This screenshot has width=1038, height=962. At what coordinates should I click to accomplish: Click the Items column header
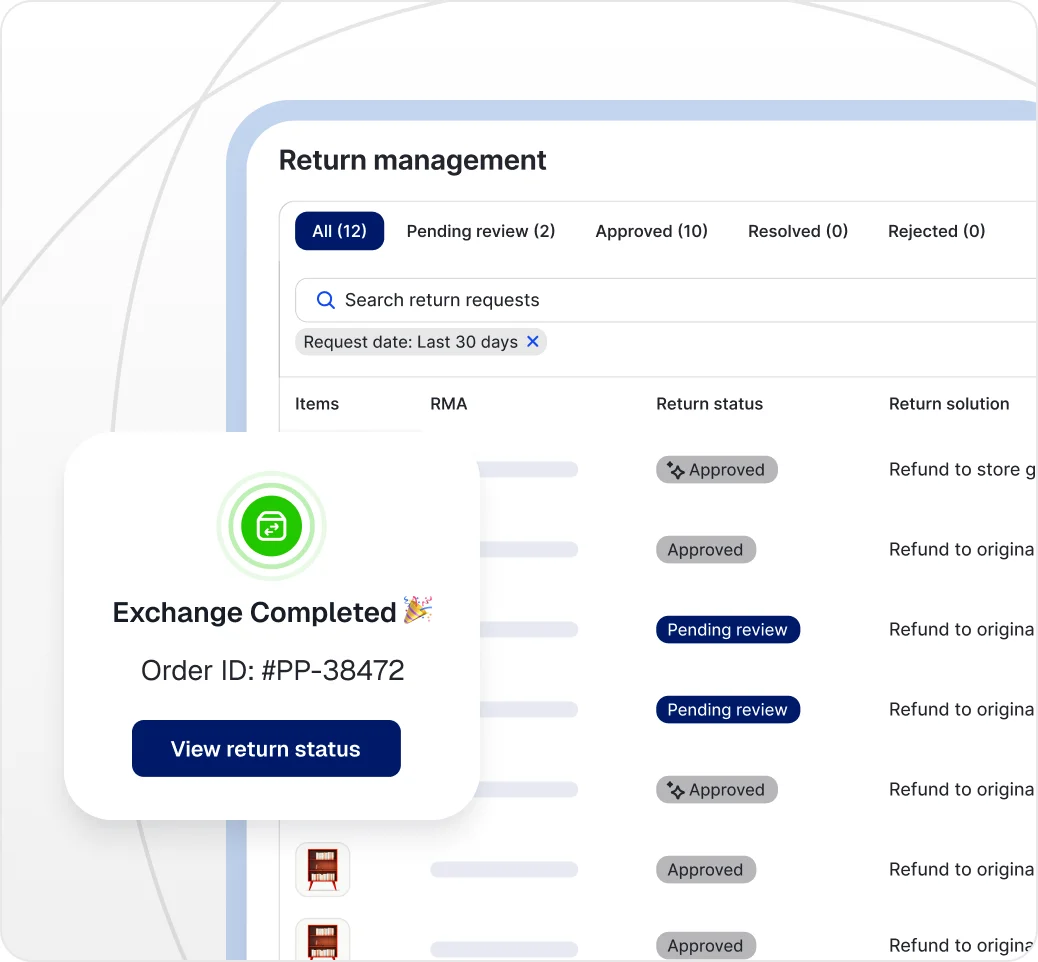(316, 404)
